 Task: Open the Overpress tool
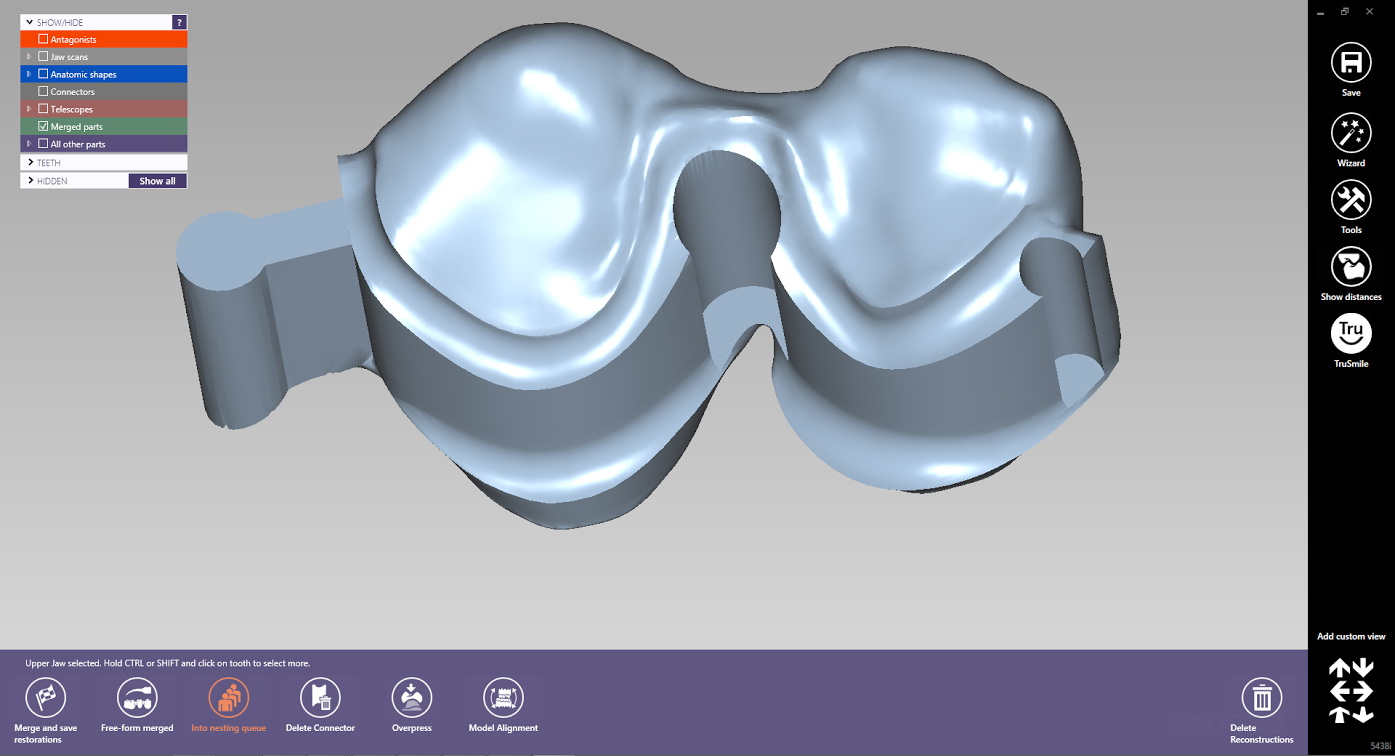click(x=411, y=698)
